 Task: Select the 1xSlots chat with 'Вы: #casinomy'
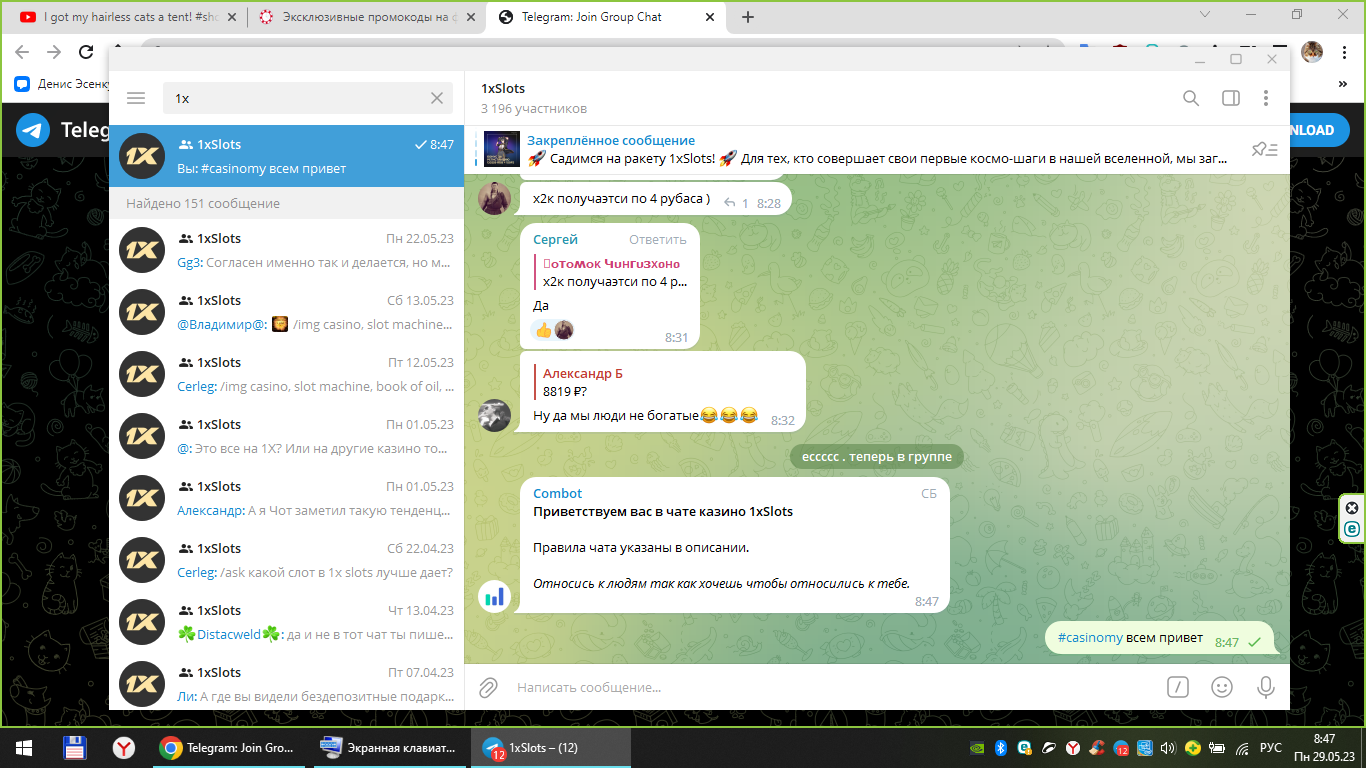pyautogui.click(x=286, y=156)
